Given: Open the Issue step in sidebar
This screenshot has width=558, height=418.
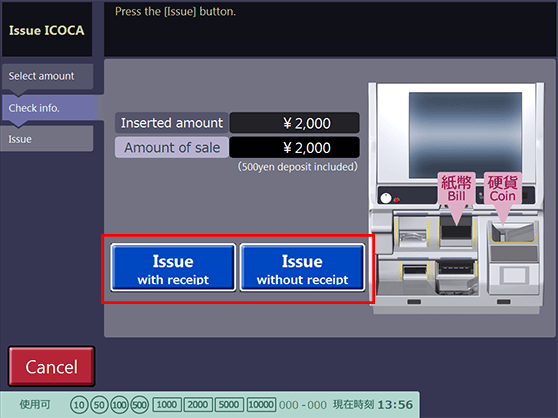Looking at the screenshot, I should (47, 139).
